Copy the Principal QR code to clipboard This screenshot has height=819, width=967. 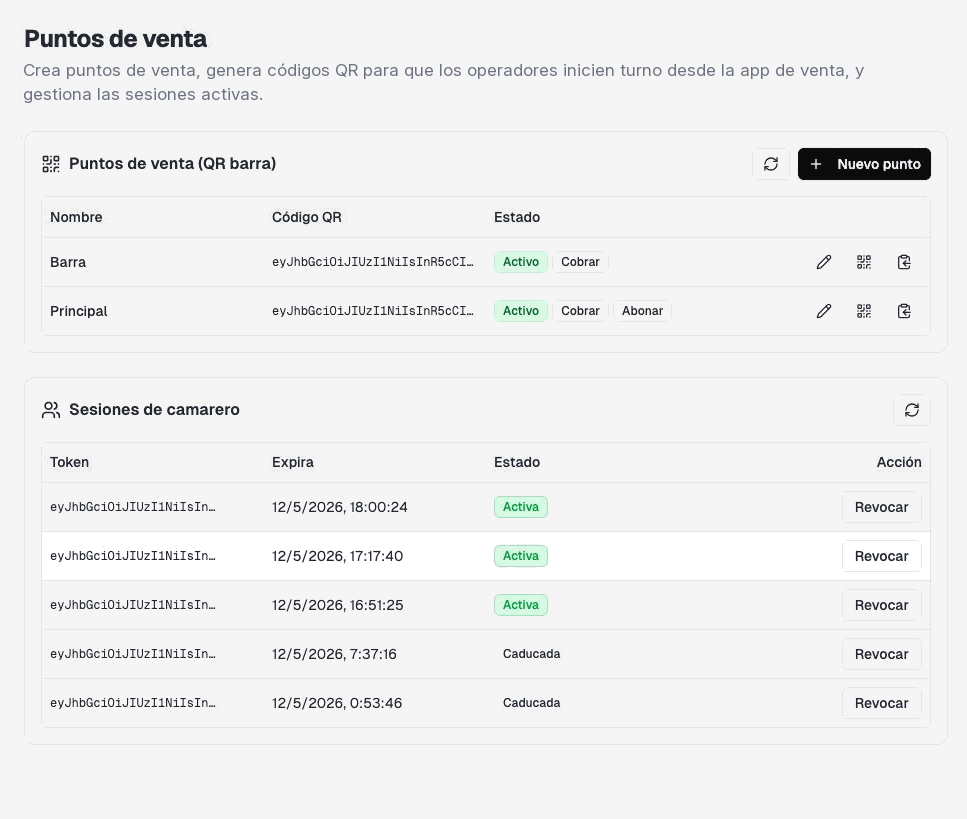tap(903, 311)
